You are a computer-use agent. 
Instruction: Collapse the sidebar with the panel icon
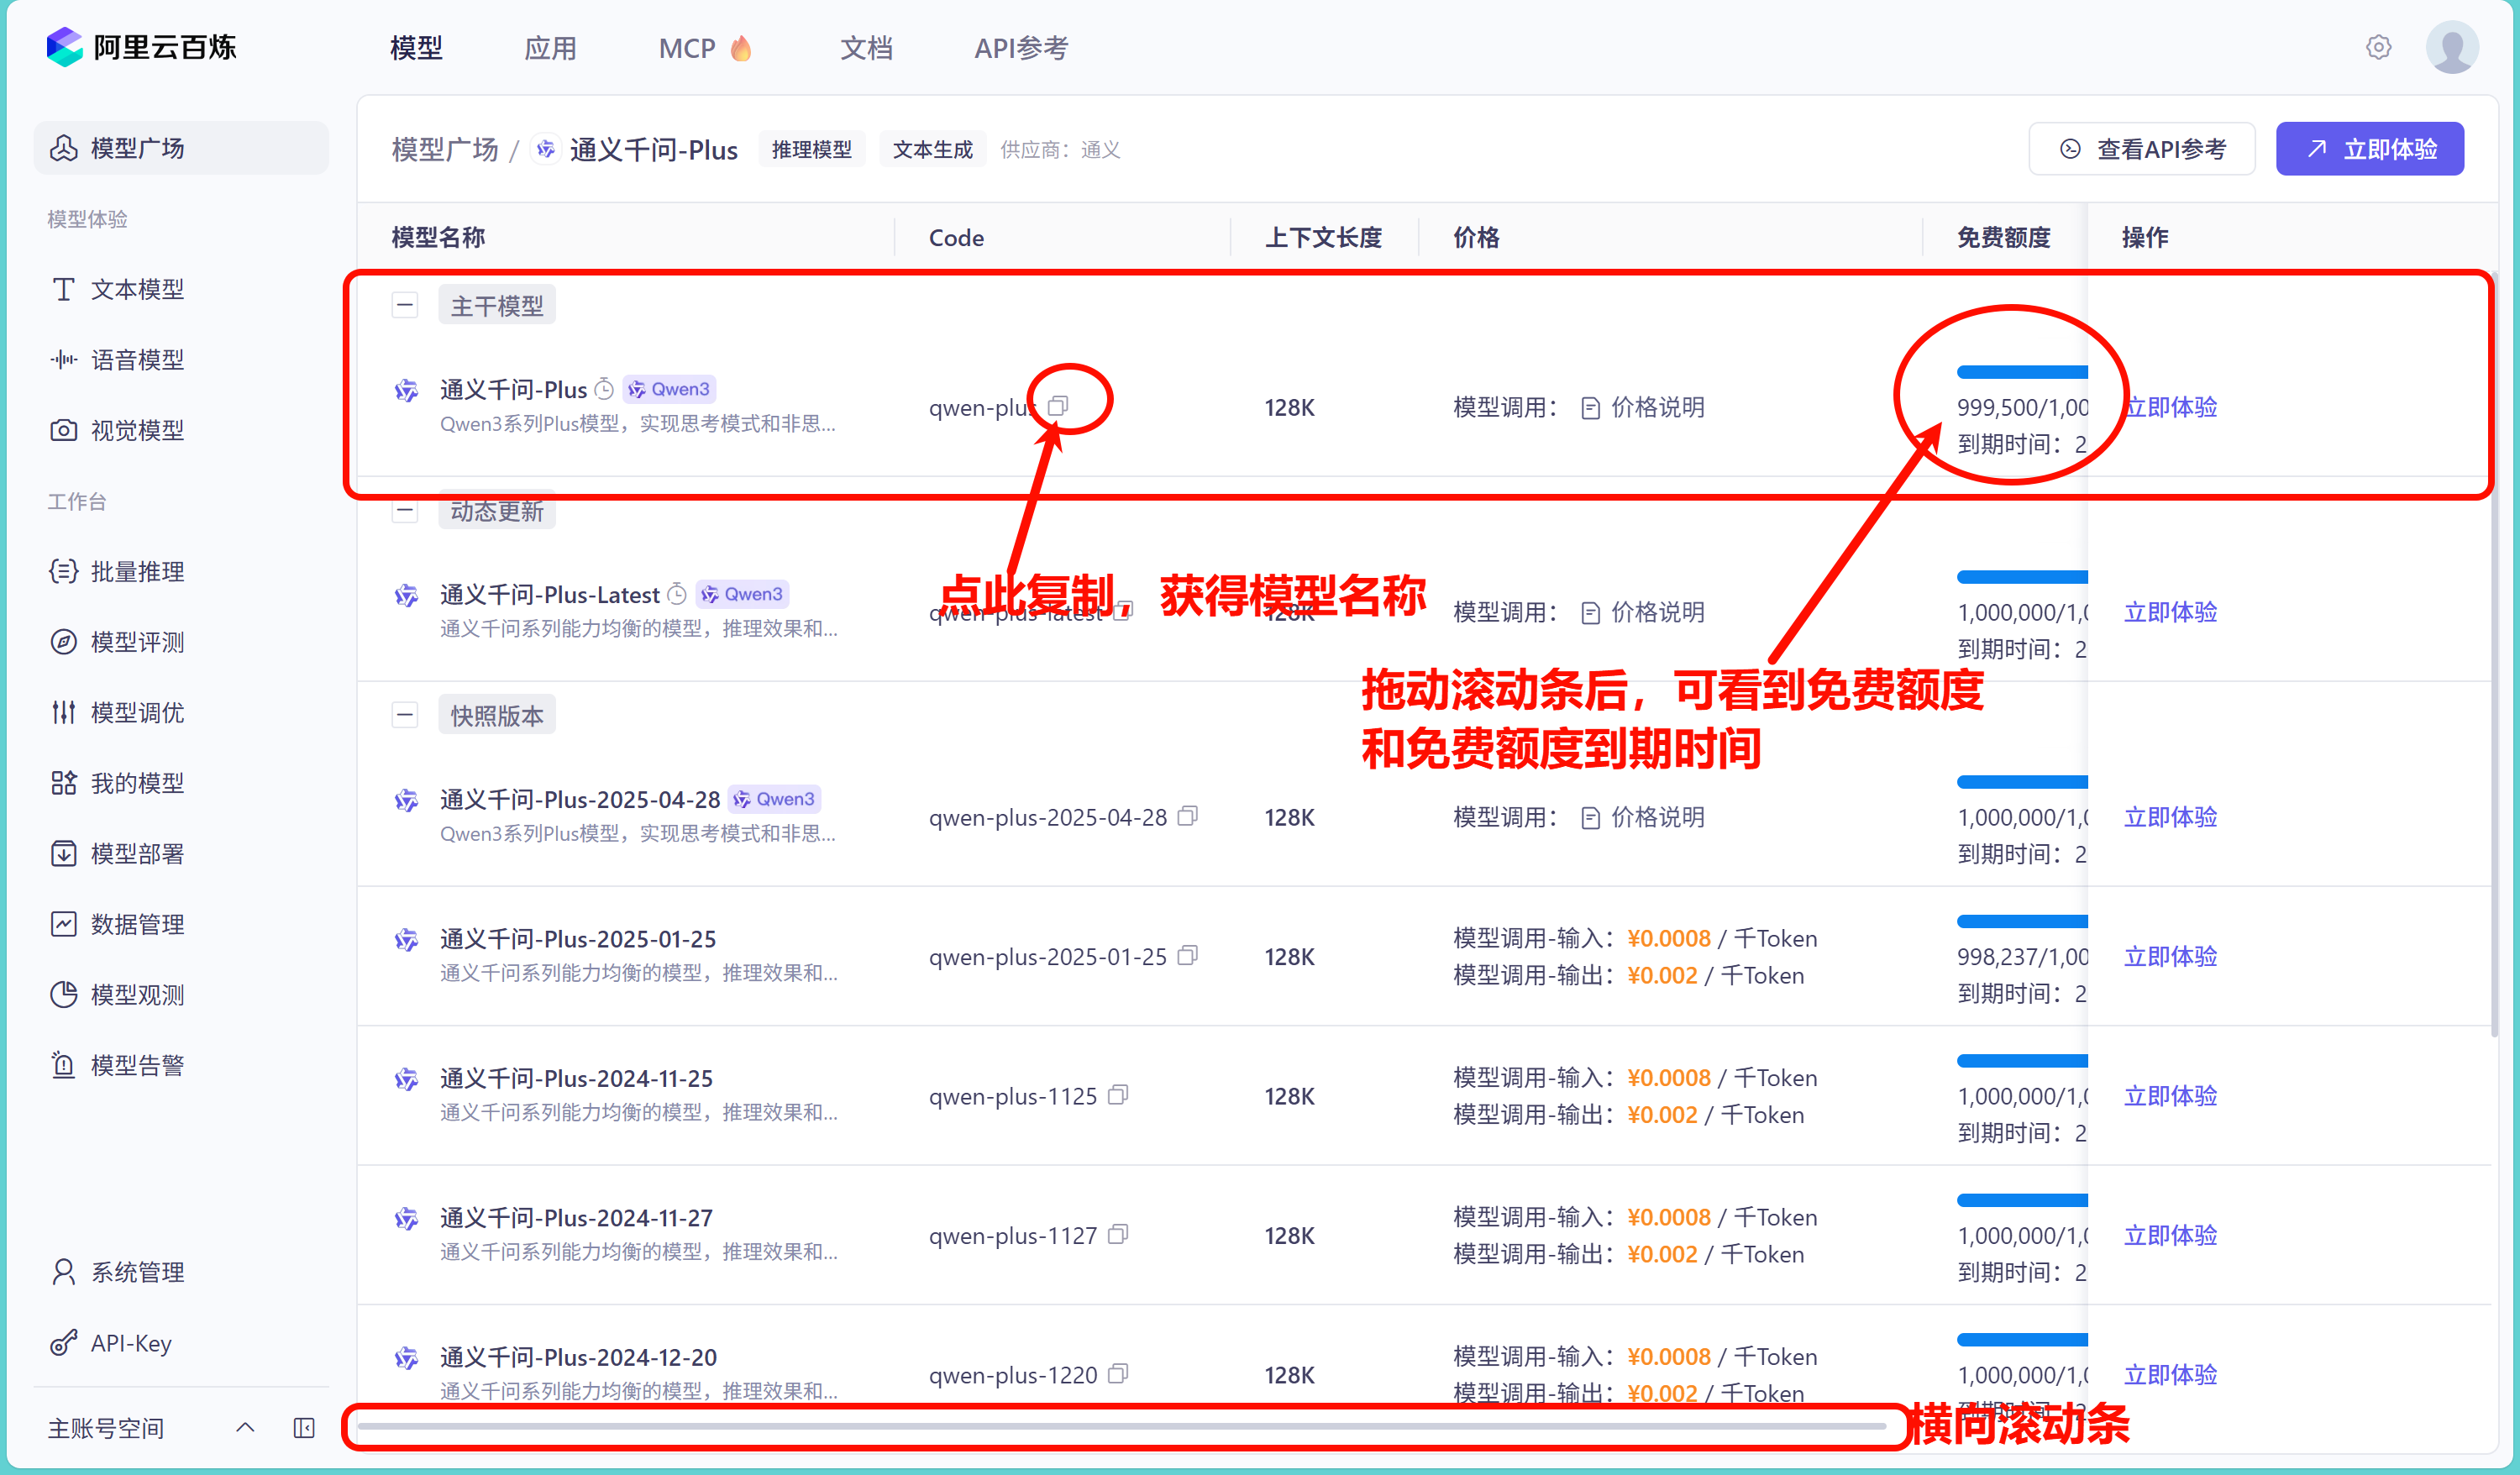(x=304, y=1428)
